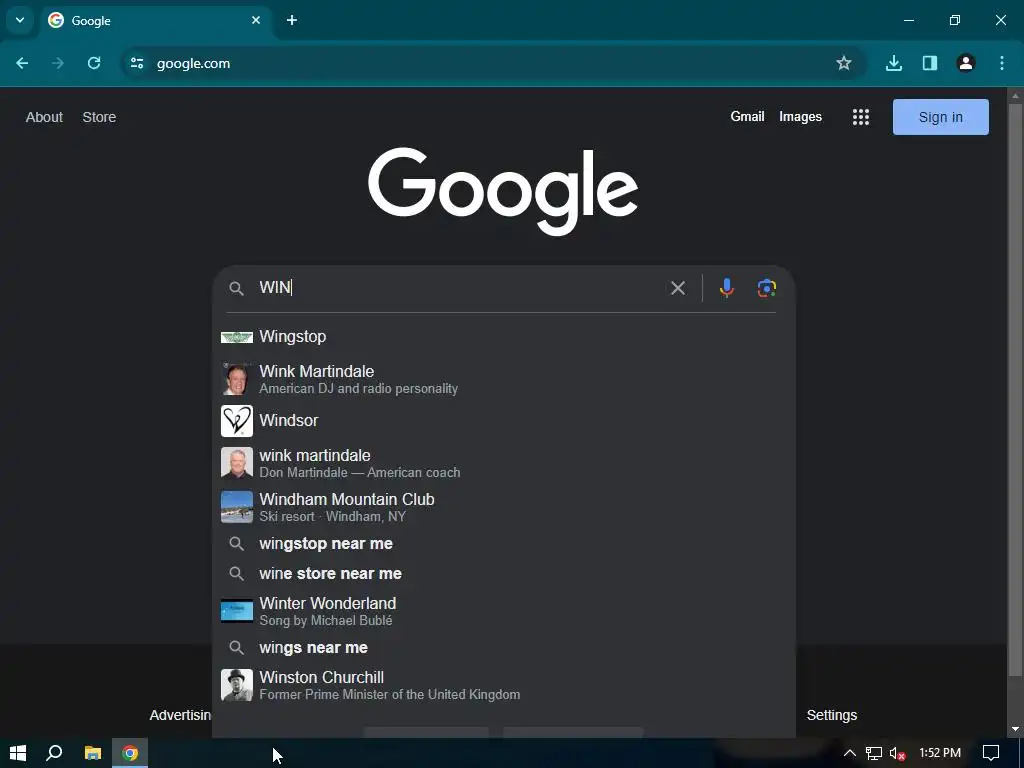Select 'wingstop near me' suggestion
Screen dimensions: 1024x768
504,543
